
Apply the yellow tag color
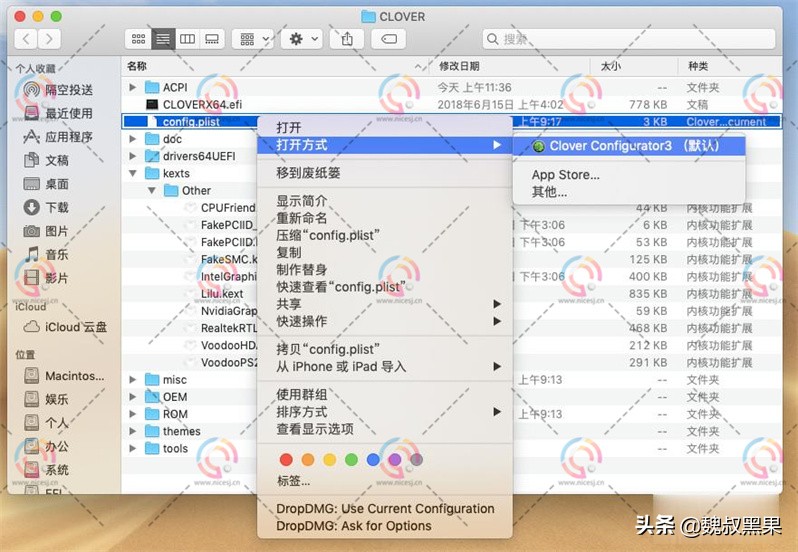330,460
